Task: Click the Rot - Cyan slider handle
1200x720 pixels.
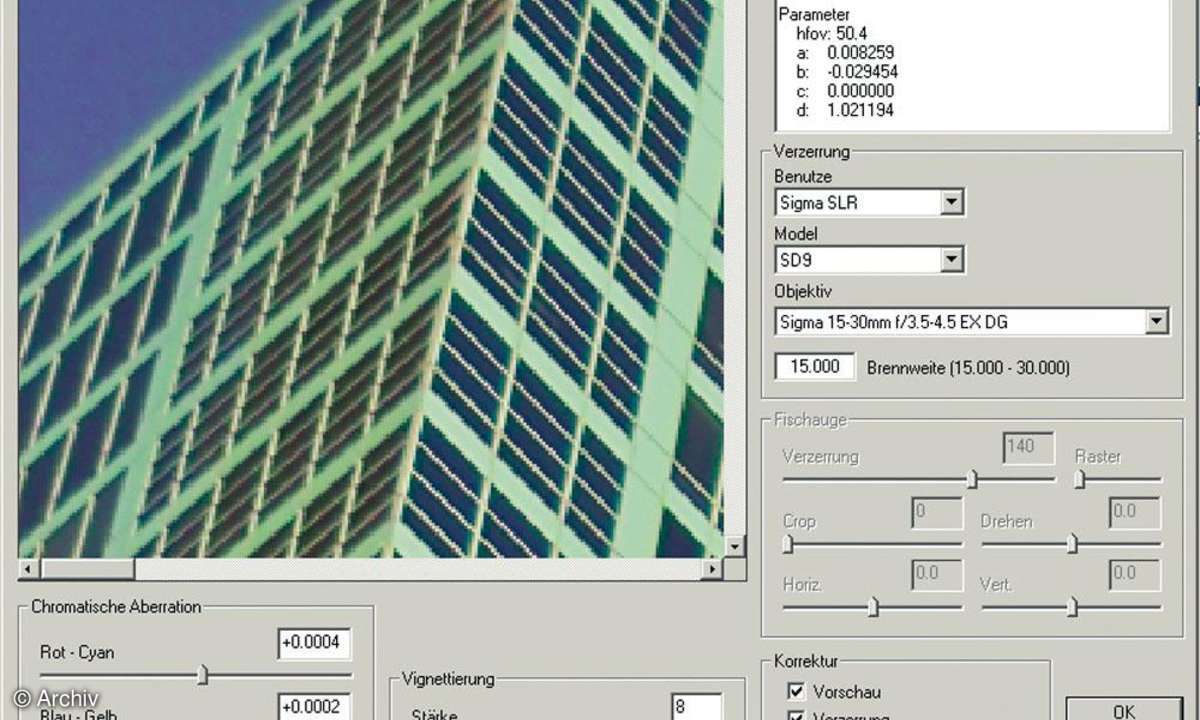Action: click(203, 675)
